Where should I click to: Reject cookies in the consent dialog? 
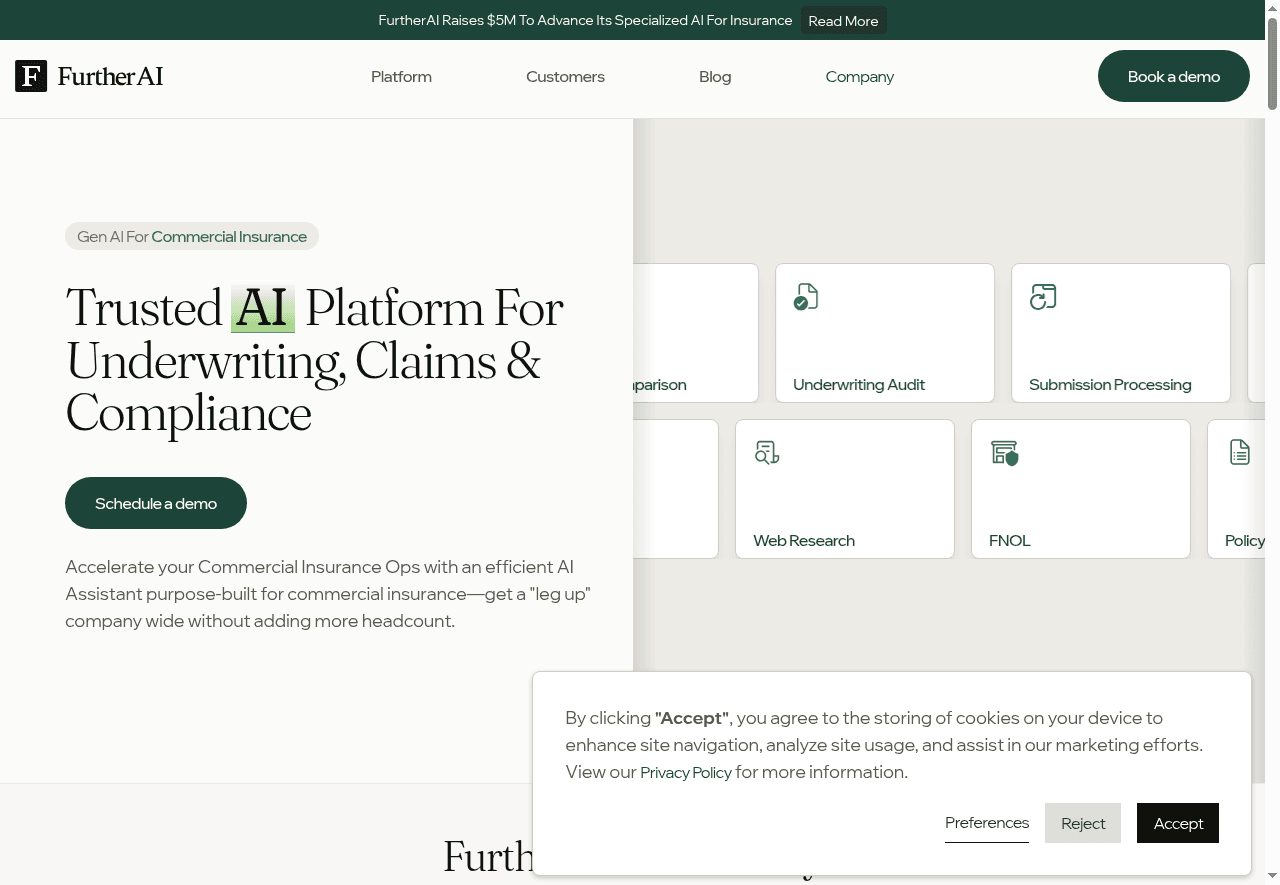tap(1082, 823)
